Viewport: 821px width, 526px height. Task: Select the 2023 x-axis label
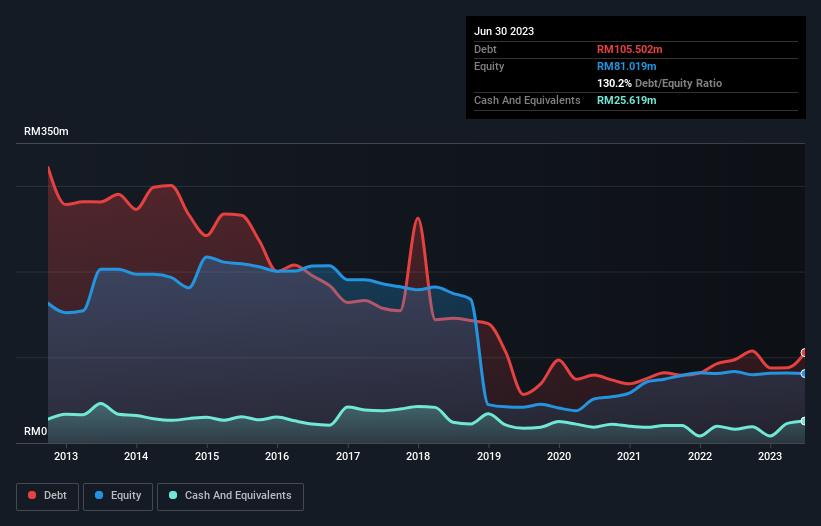tap(770, 456)
